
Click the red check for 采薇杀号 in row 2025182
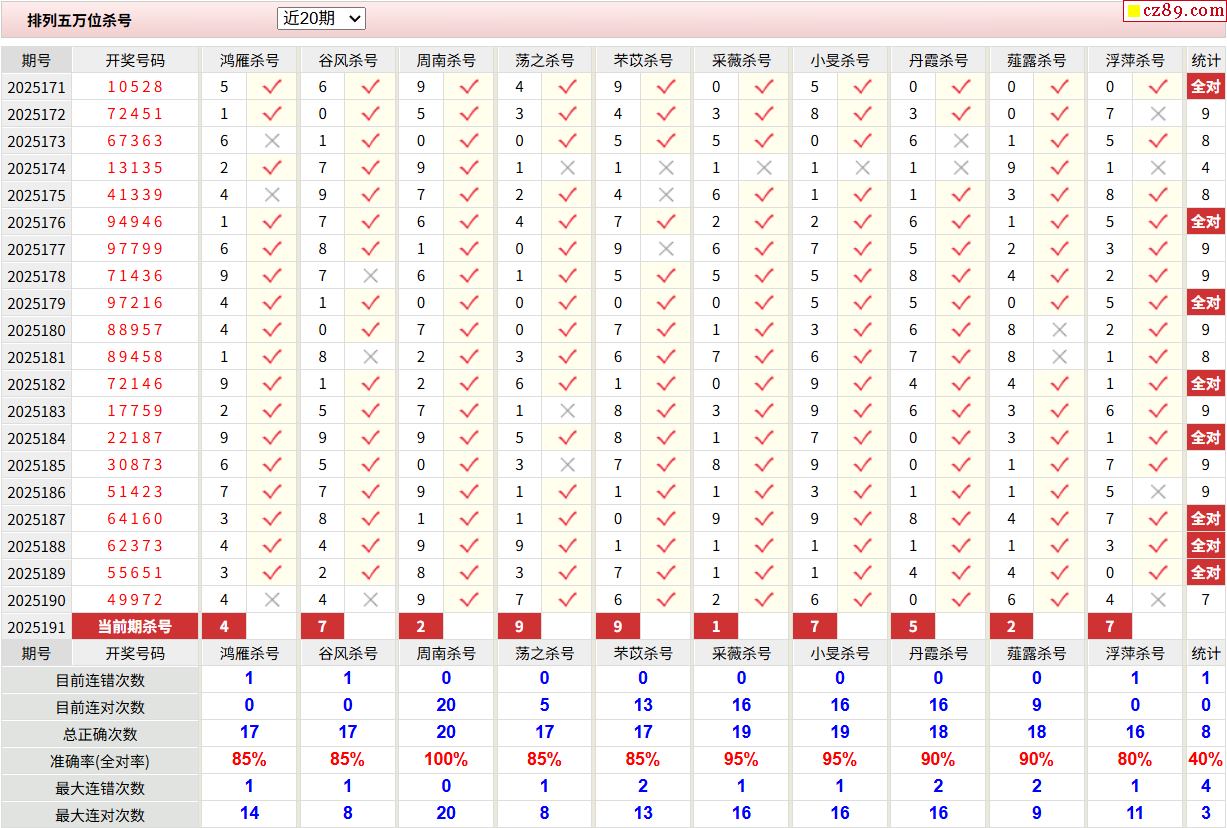coord(764,384)
